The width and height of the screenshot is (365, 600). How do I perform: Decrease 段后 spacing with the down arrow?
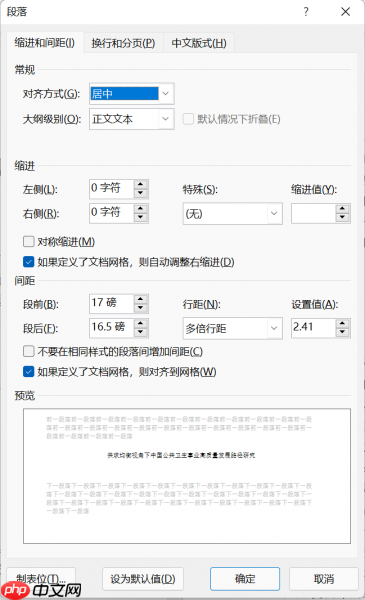click(x=141, y=332)
